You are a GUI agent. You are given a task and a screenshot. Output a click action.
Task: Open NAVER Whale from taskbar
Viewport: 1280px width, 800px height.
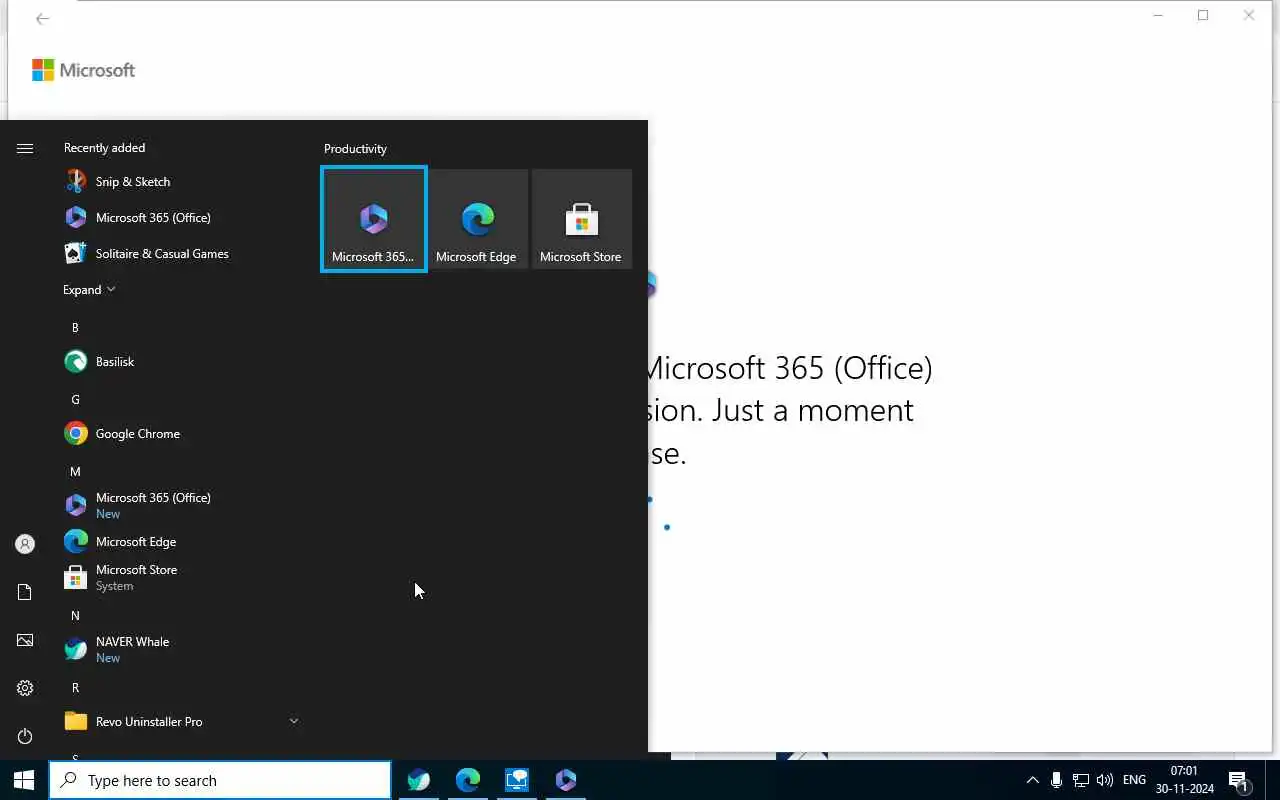[419, 780]
